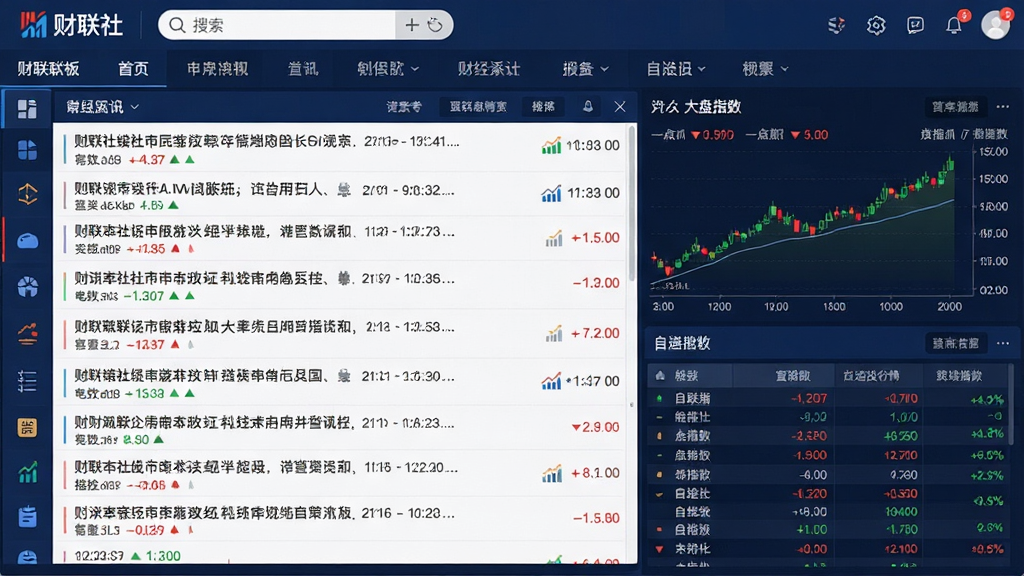This screenshot has height=576, width=1024.
Task: Expand the 报备 navigation dropdown
Action: point(586,69)
